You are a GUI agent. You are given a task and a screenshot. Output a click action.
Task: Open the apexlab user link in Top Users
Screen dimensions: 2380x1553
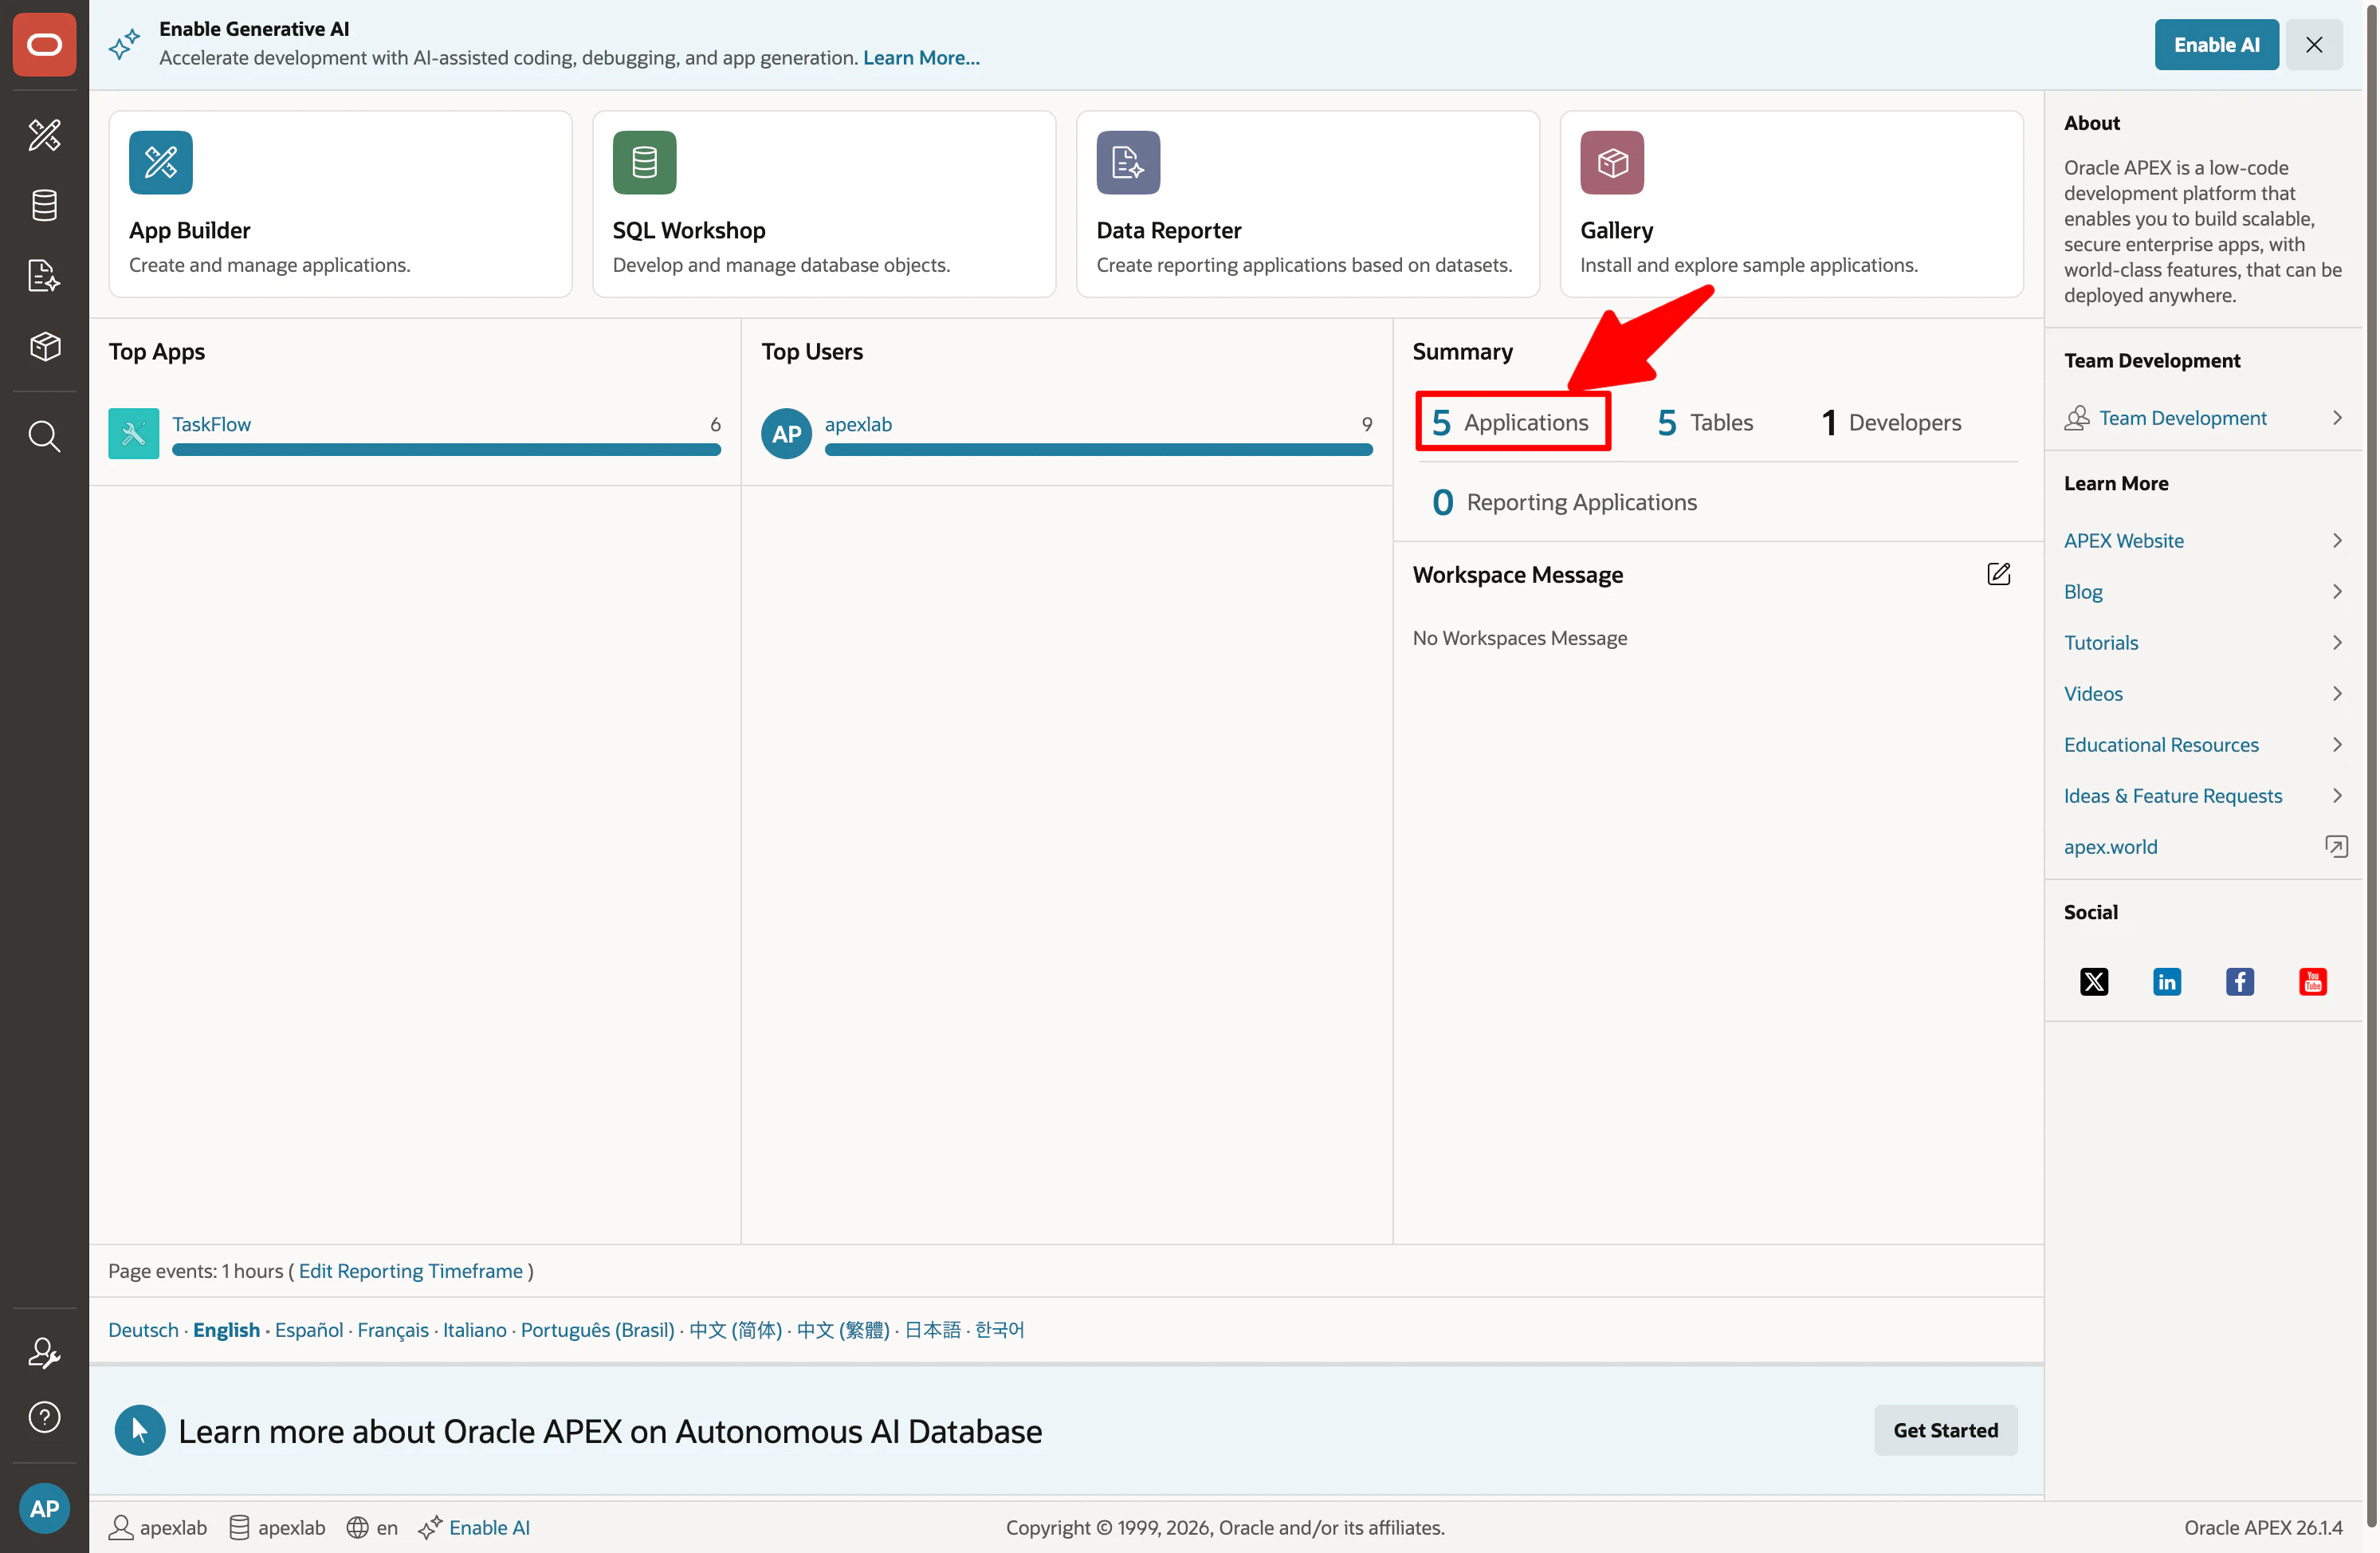tap(858, 424)
